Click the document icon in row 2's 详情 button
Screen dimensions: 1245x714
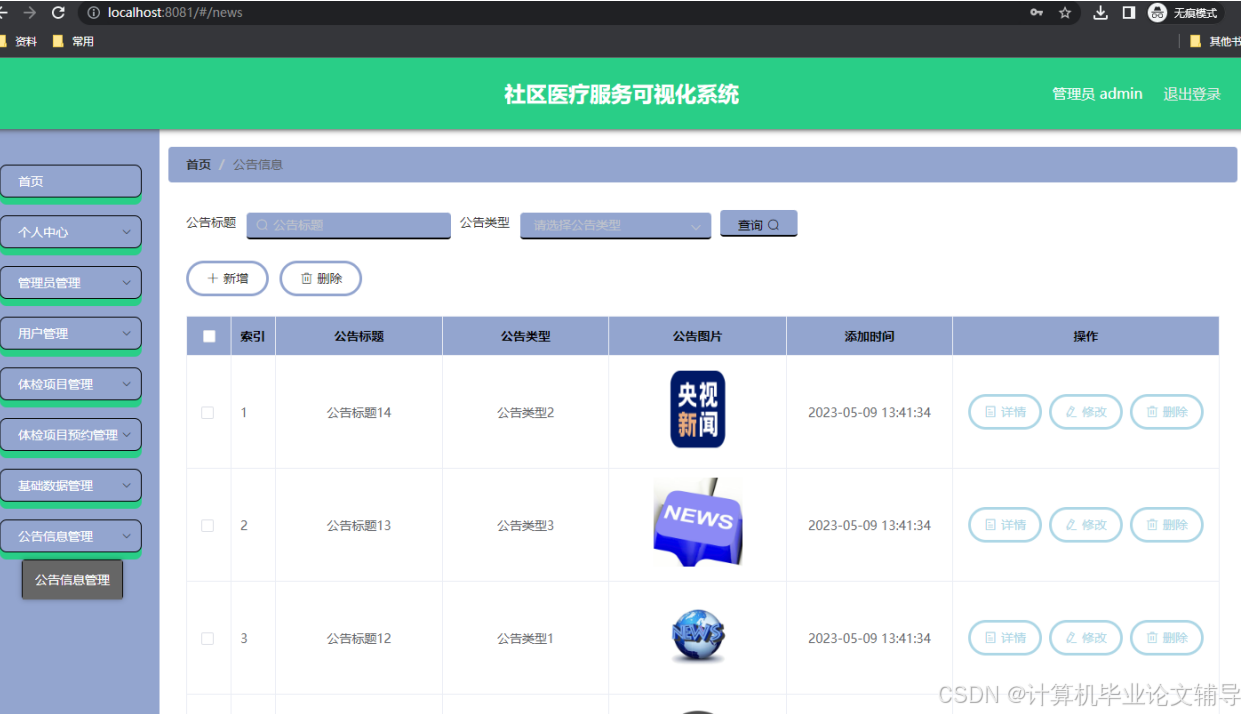(990, 524)
